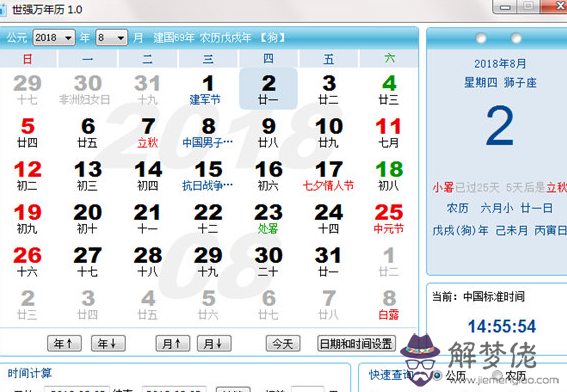Select Saturday August 4 廿三
The height and width of the screenshot is (392, 567).
(389, 89)
